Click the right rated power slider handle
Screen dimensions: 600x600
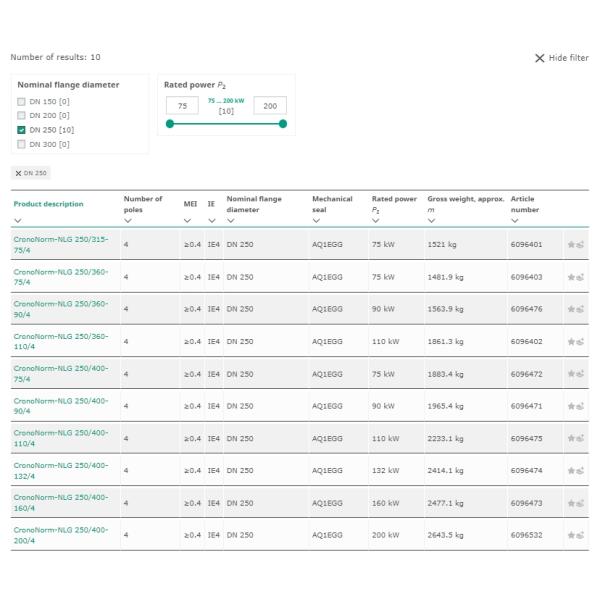283,124
